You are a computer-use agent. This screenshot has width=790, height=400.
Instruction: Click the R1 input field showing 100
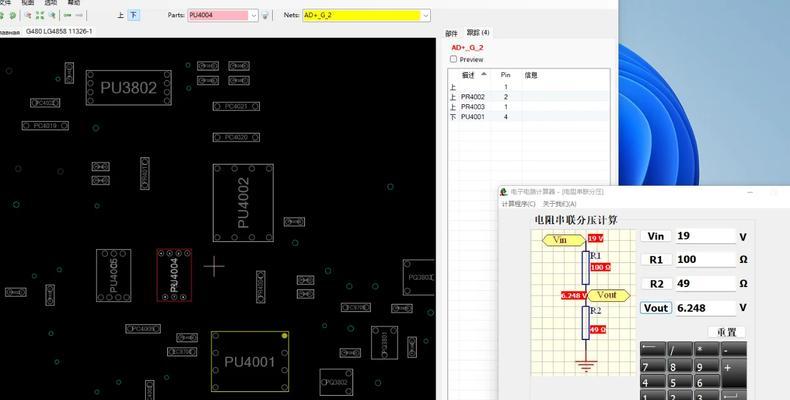[x=705, y=259]
